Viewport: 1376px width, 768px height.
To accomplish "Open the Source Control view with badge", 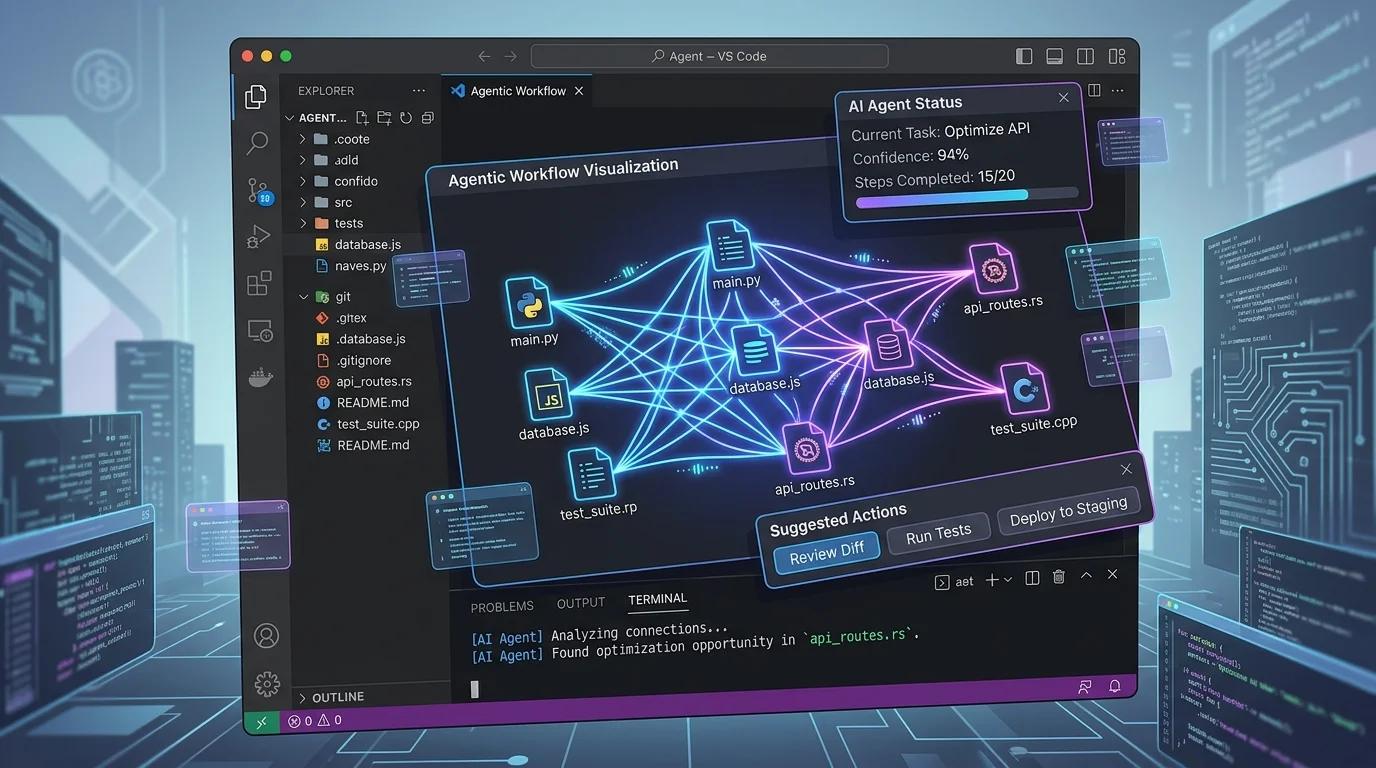I will tap(259, 191).
